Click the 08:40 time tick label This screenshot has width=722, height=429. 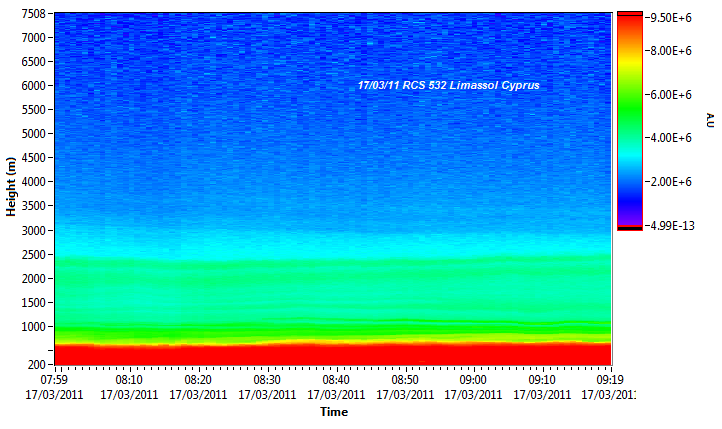tap(336, 380)
